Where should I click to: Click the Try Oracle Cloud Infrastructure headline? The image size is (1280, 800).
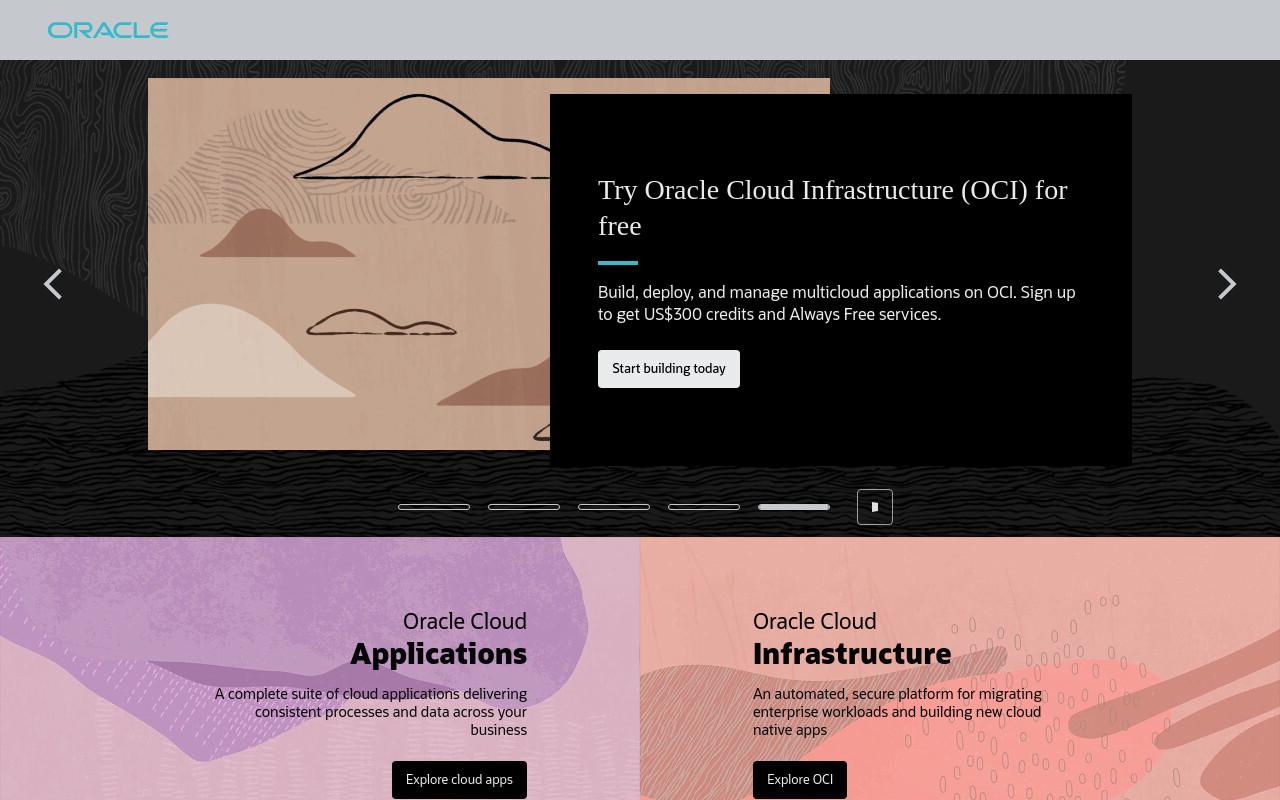tap(833, 207)
